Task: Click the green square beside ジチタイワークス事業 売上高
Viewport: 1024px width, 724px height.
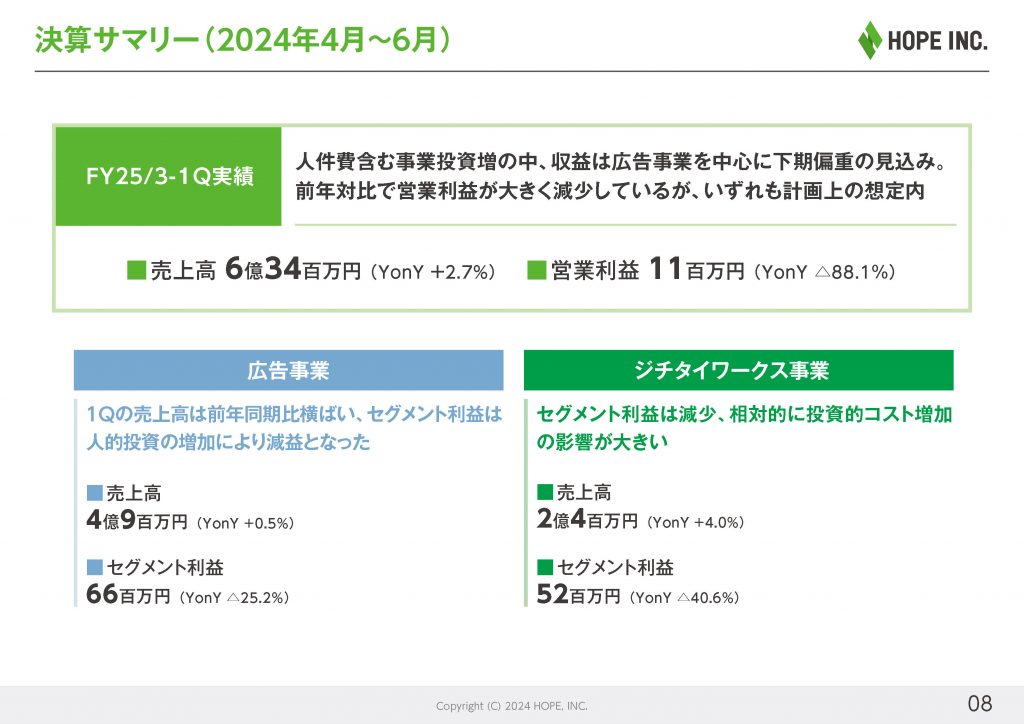Action: tap(545, 493)
